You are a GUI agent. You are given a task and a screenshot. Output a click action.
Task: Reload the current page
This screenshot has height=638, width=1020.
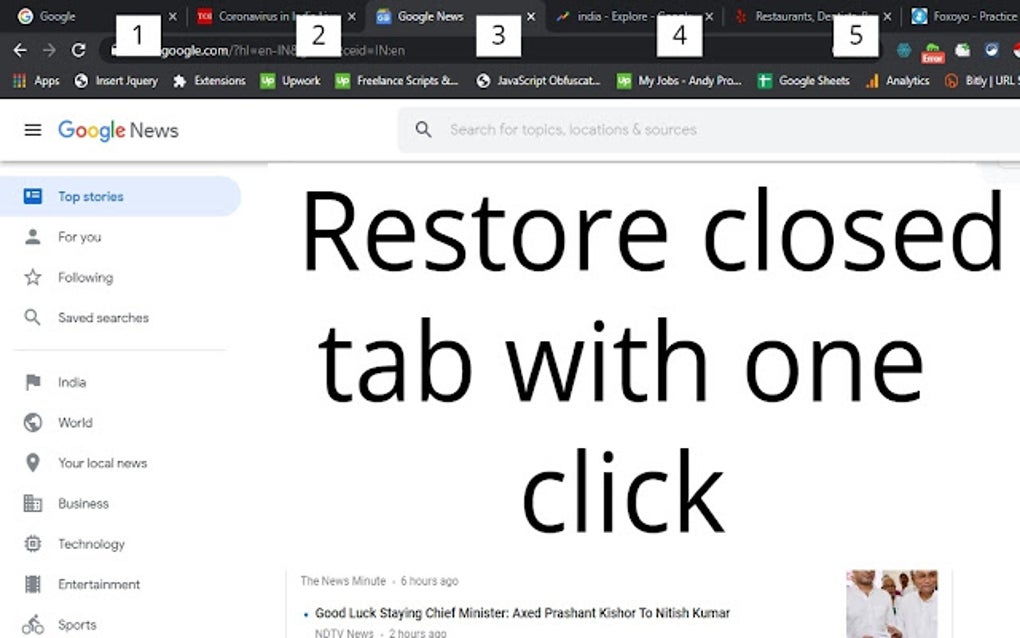point(81,49)
